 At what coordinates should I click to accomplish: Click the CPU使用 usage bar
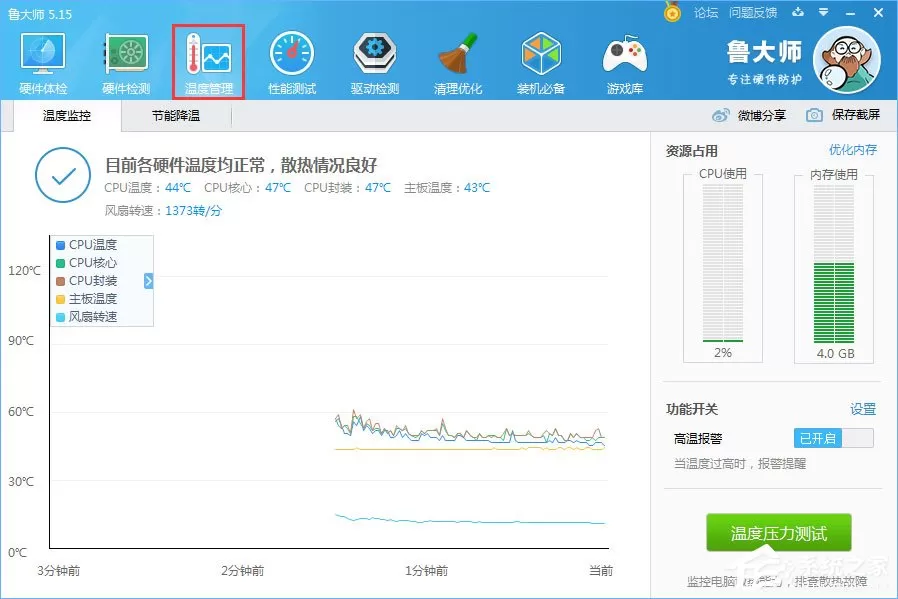point(723,263)
